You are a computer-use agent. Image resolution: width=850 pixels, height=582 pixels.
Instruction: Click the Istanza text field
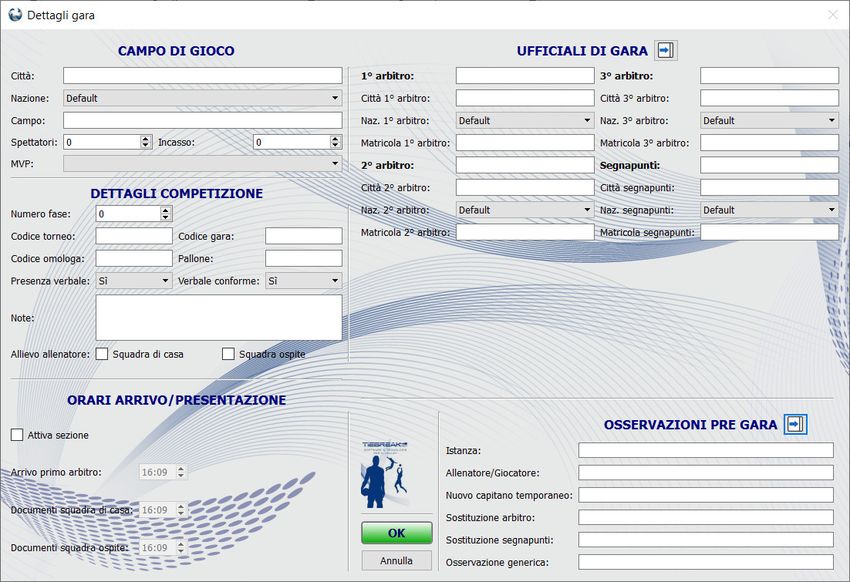705,451
